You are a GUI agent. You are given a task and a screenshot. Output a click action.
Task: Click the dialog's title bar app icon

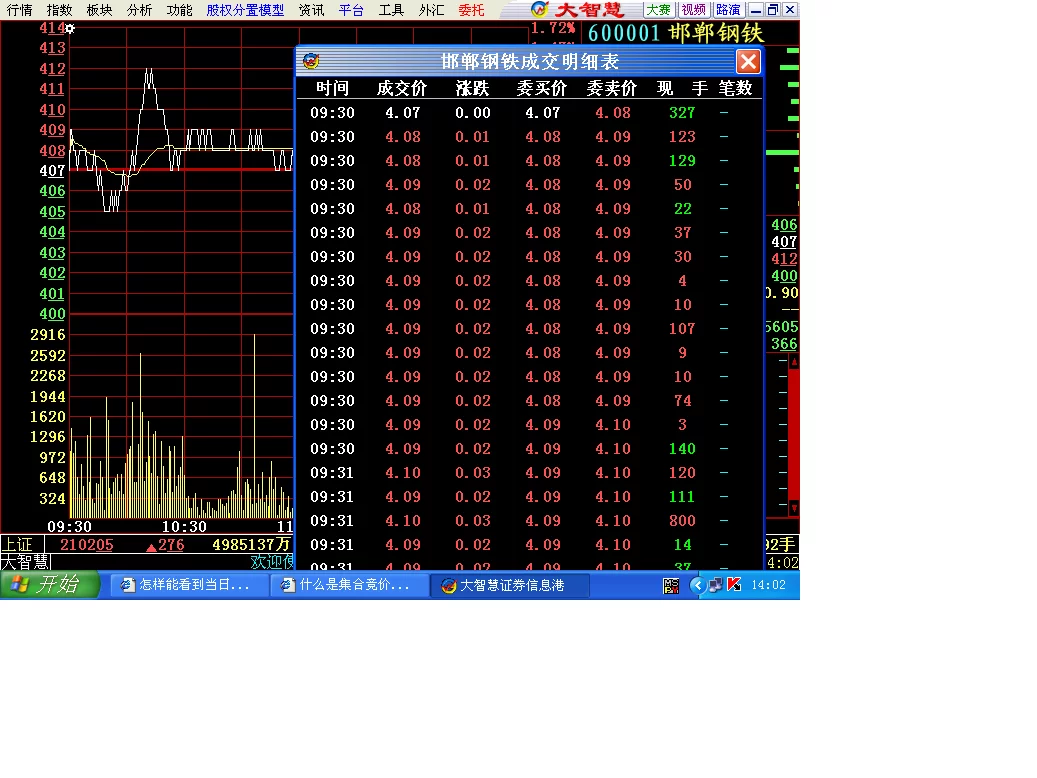click(311, 62)
